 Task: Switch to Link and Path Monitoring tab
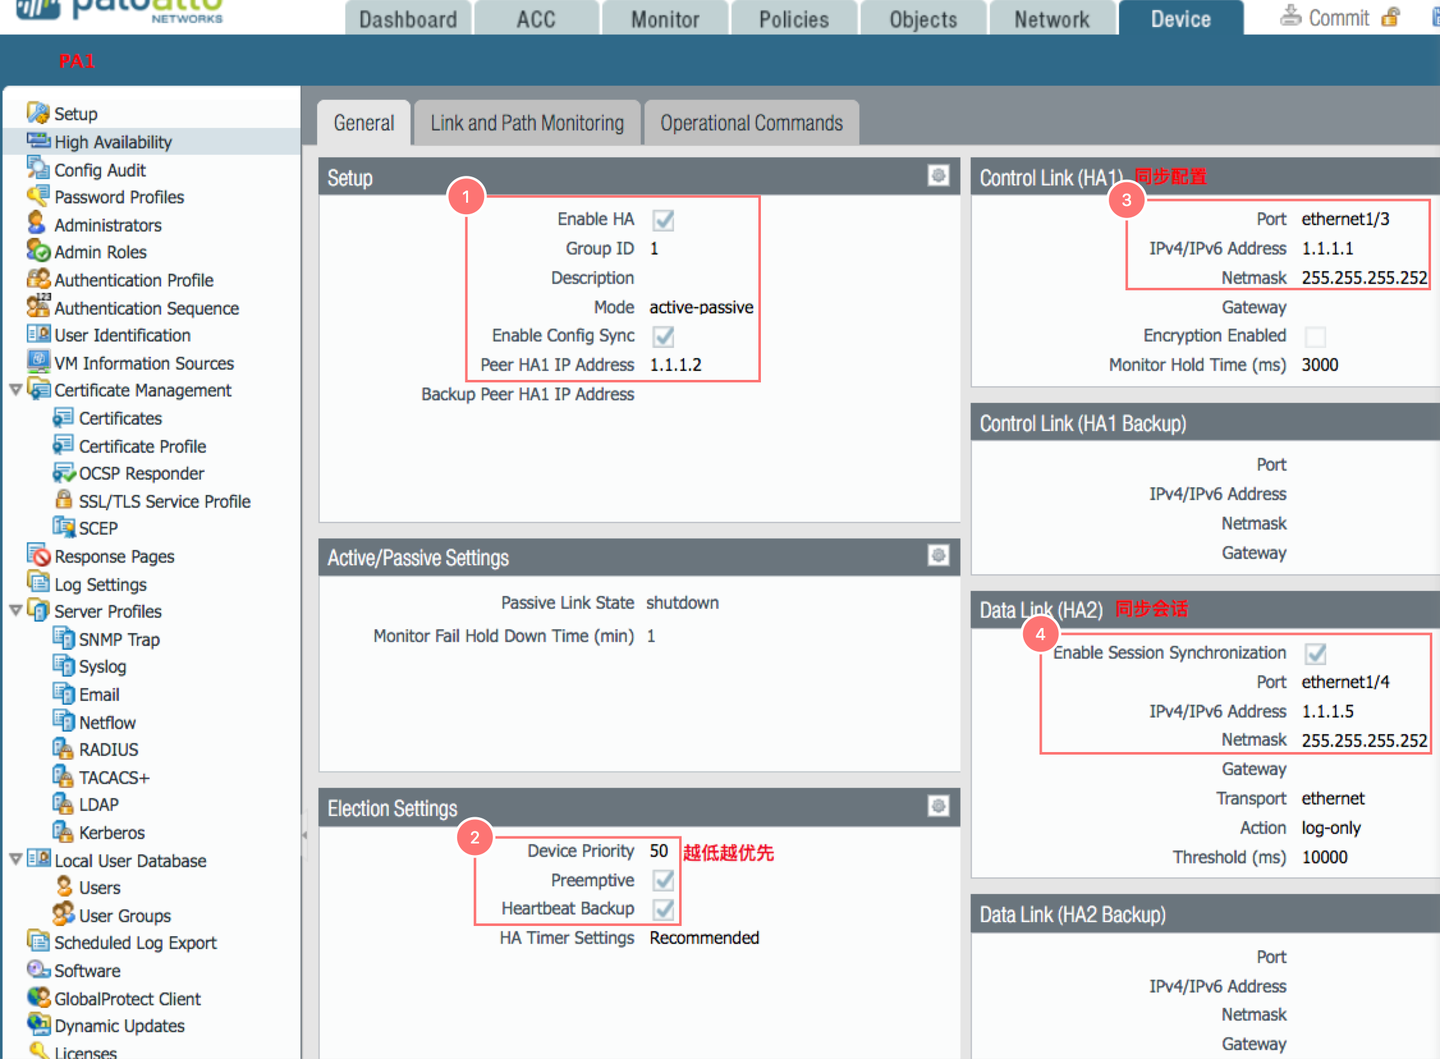tap(527, 123)
